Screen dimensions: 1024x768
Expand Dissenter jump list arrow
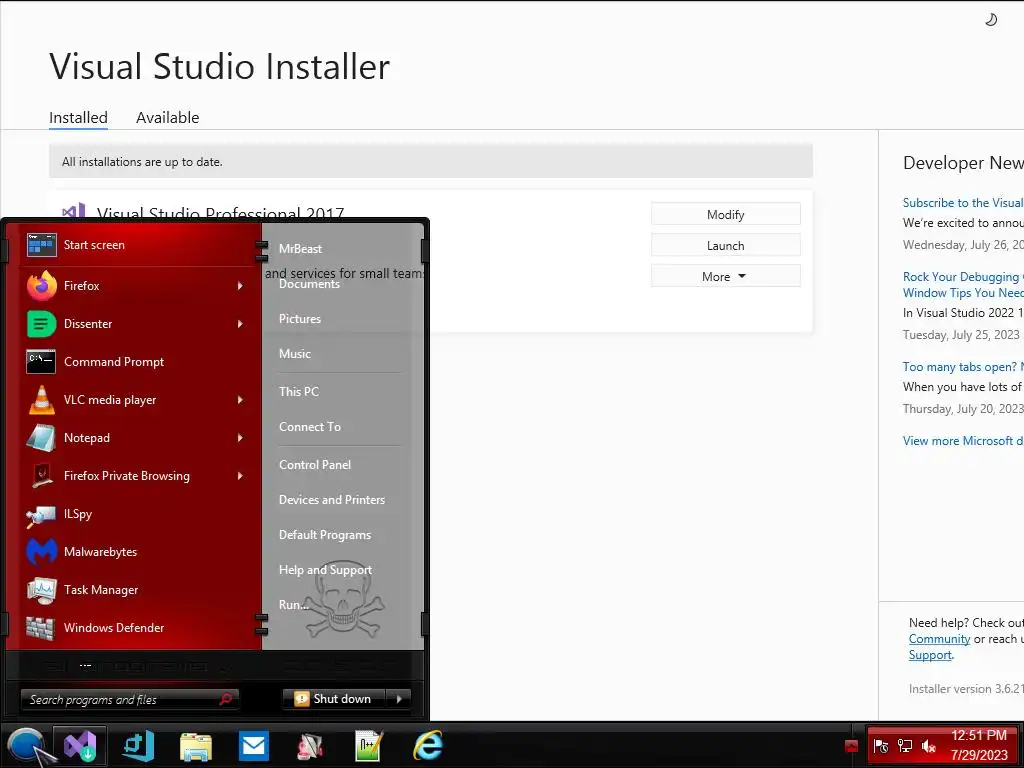240,324
